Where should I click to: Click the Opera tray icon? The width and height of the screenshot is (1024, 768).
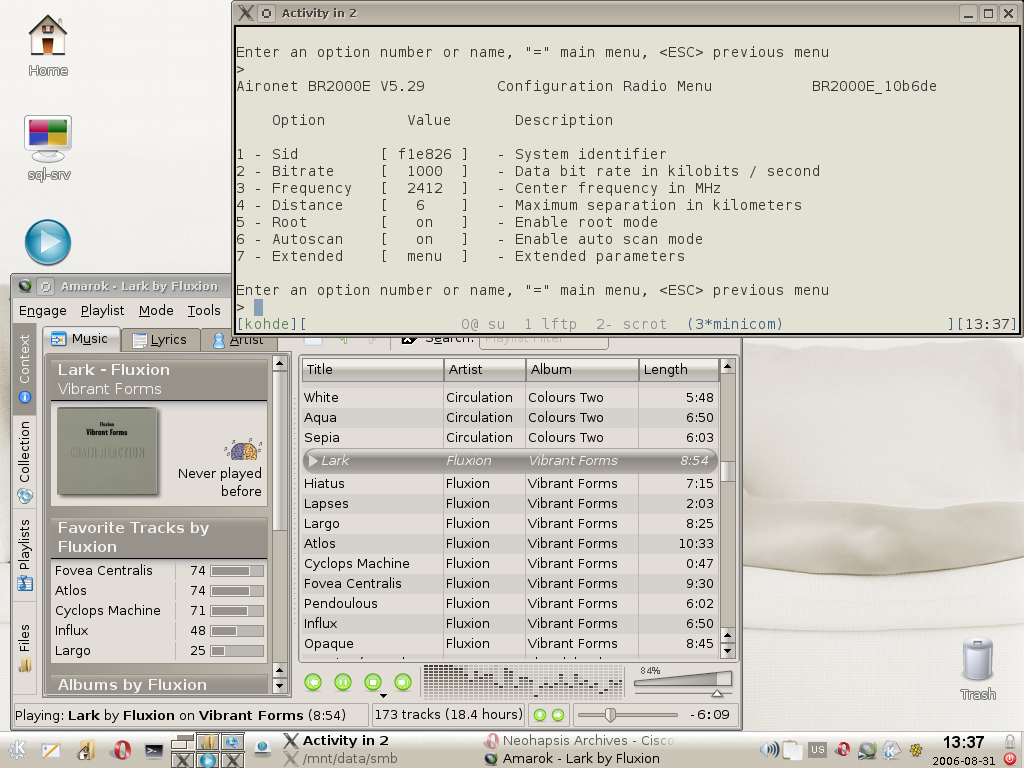point(842,750)
